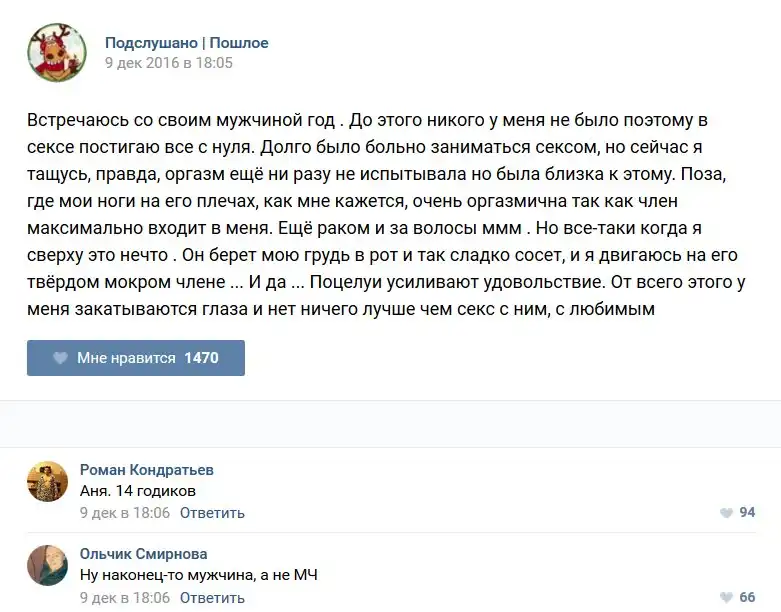
Task: Click the comment text 'Аня. 14 годиков'
Action: tap(137, 491)
